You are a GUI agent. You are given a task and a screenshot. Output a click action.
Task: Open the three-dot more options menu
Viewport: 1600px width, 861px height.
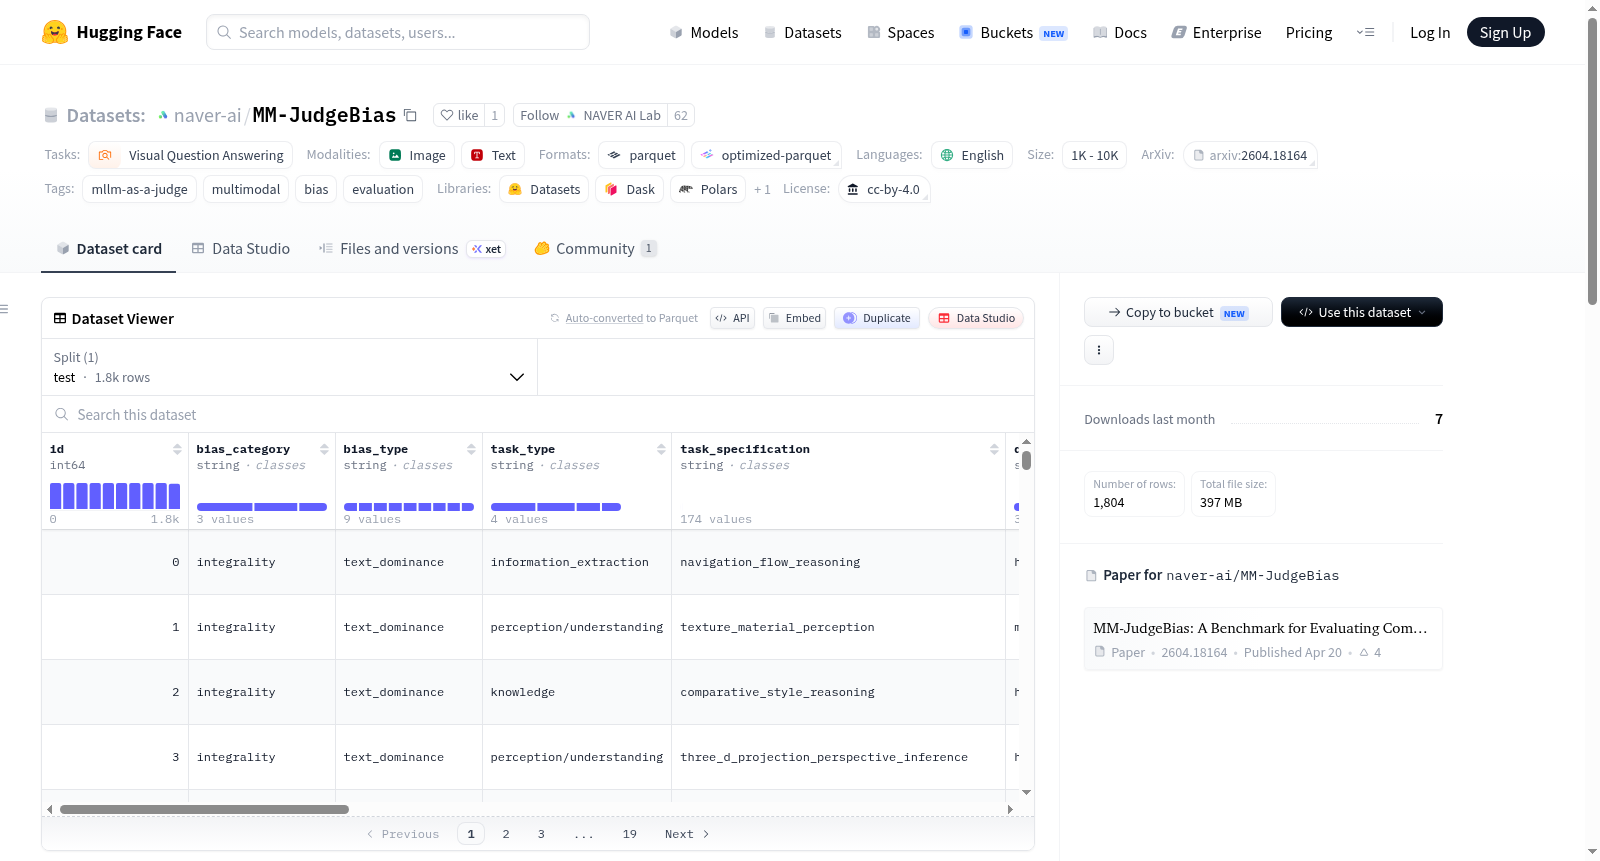coord(1099,350)
